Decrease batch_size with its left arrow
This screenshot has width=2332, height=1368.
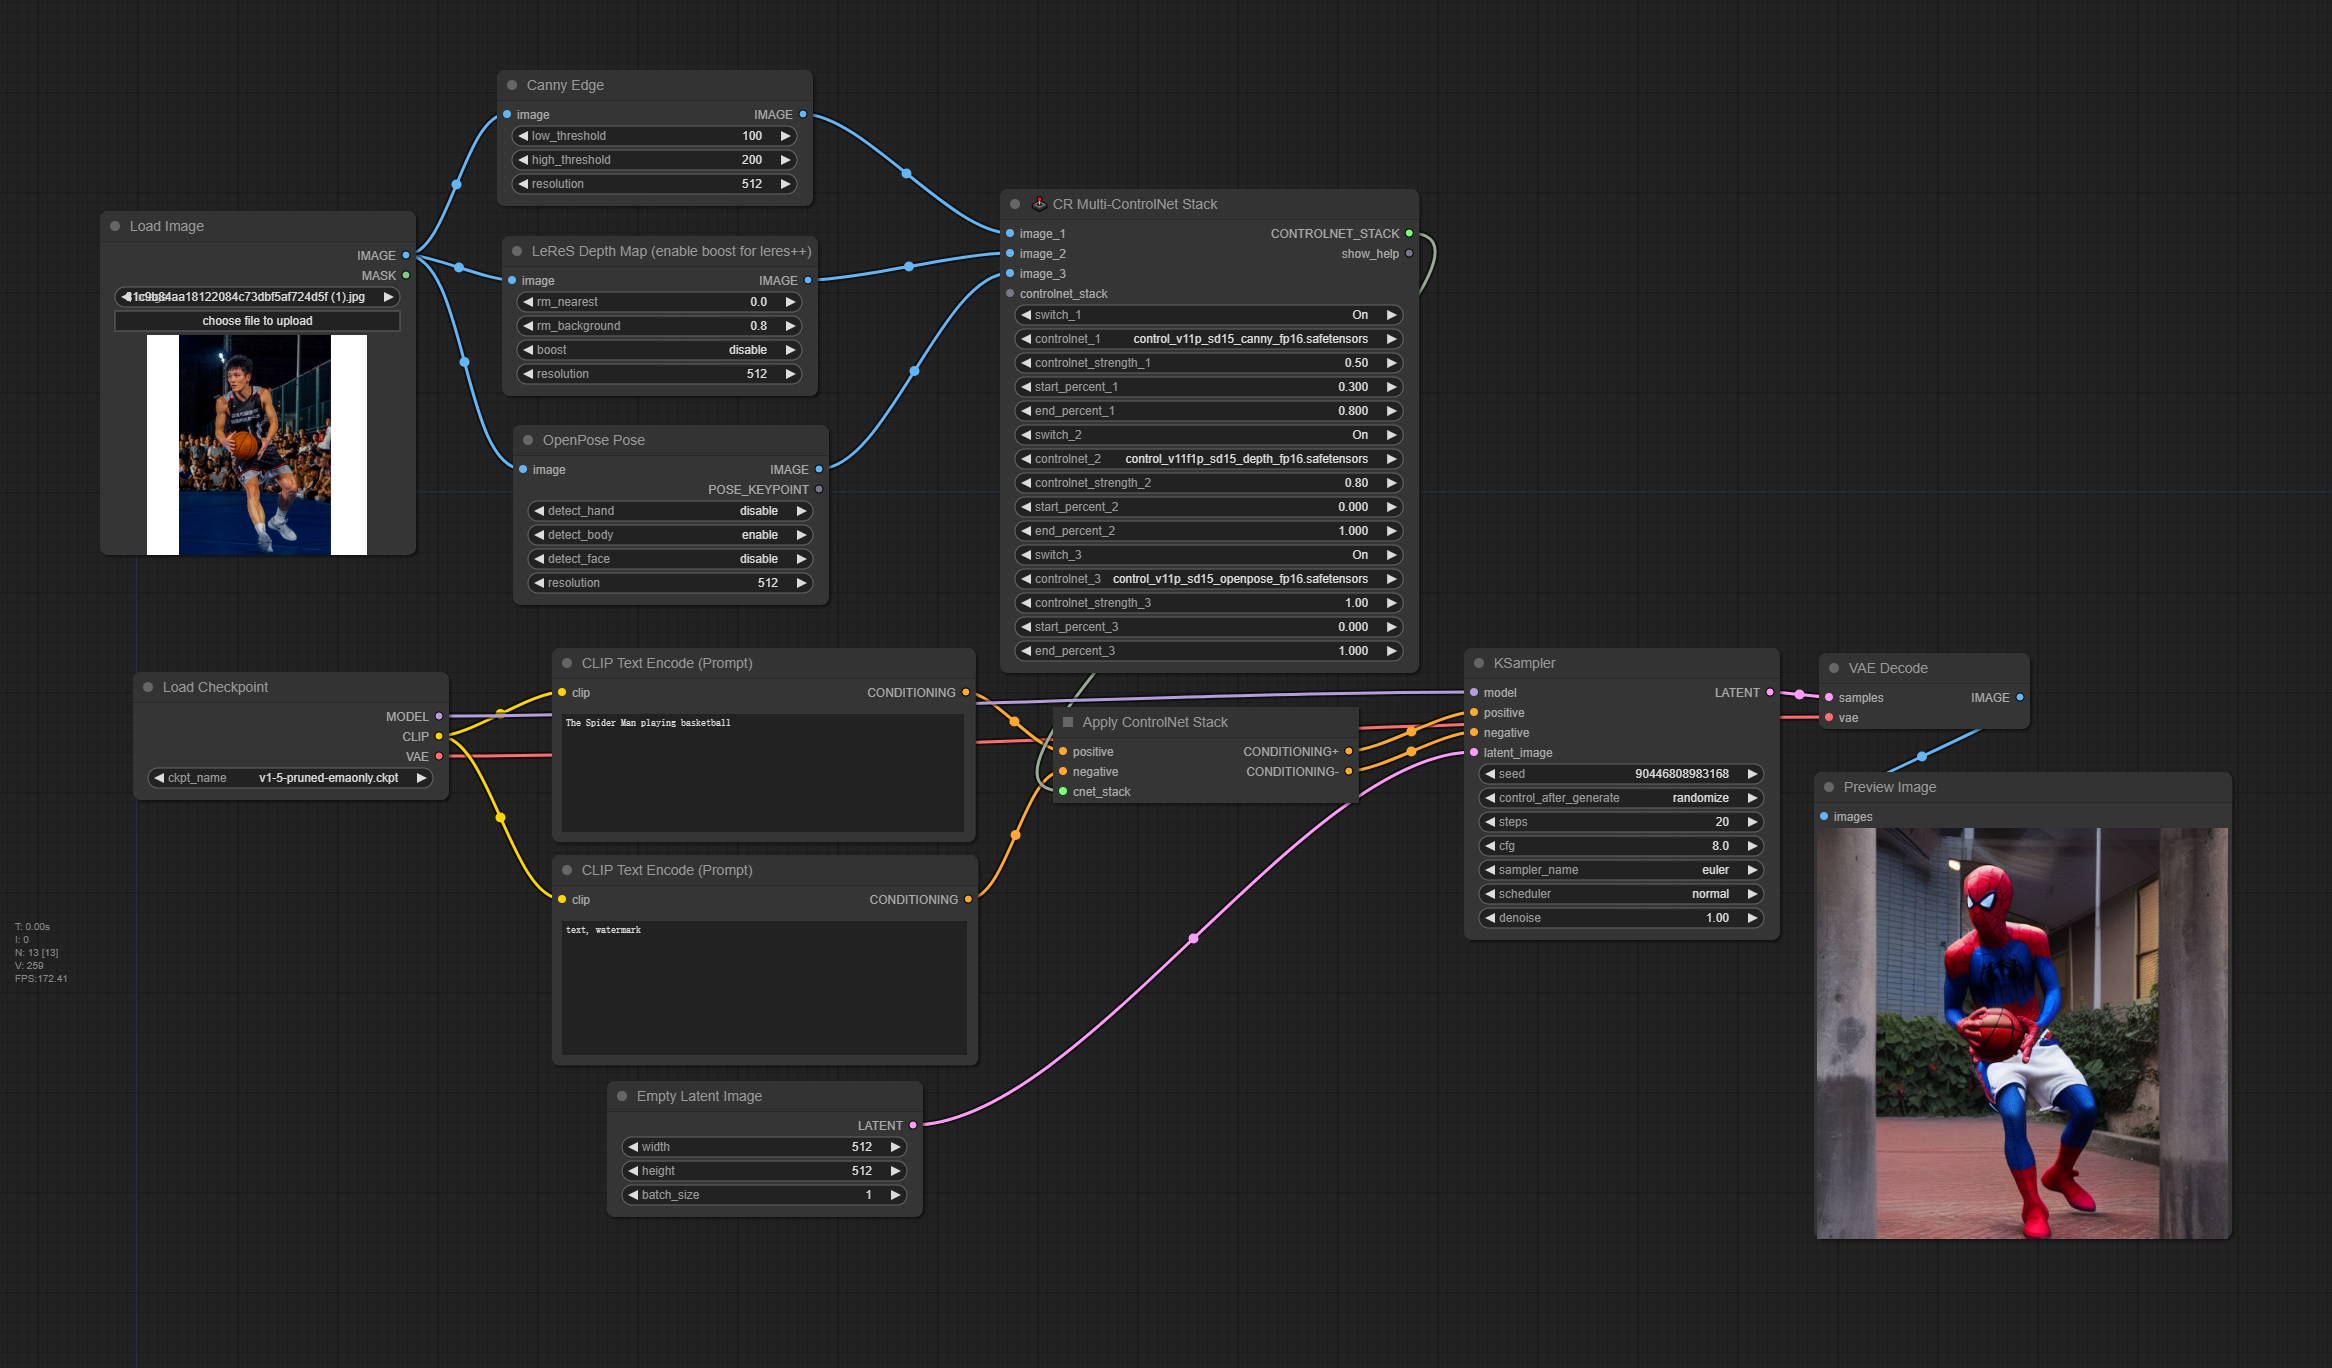click(x=632, y=1195)
